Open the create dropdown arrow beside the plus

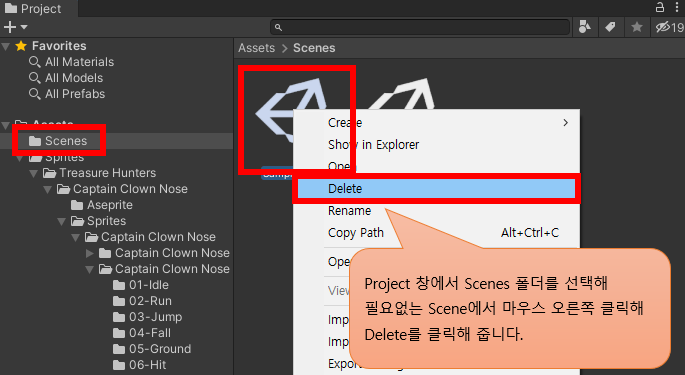(x=24, y=27)
